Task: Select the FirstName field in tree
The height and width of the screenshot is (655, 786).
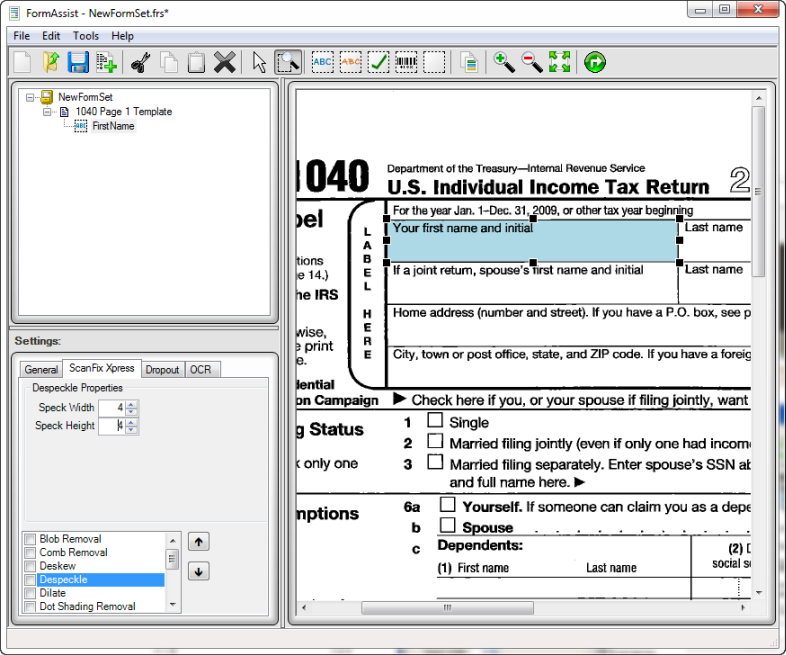Action: tap(113, 126)
